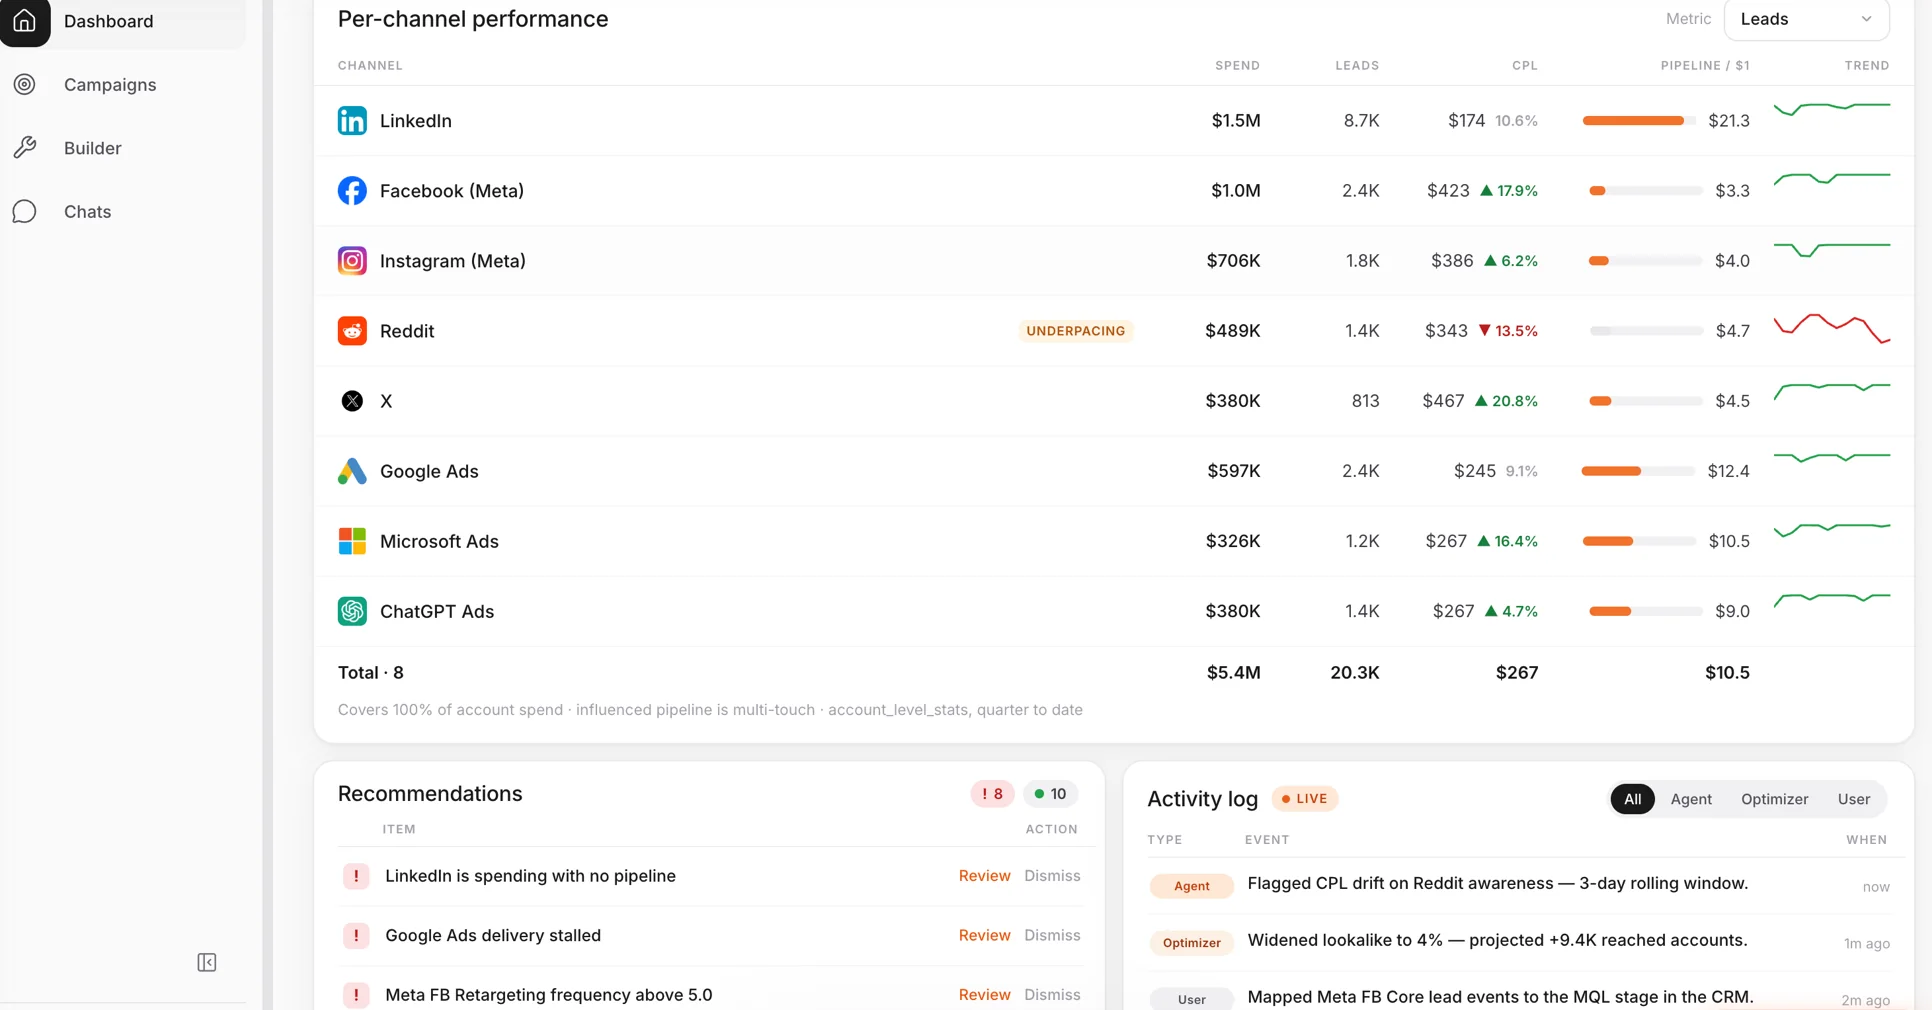Collapse the sidebar panel icon
This screenshot has width=1932, height=1010.
(207, 962)
